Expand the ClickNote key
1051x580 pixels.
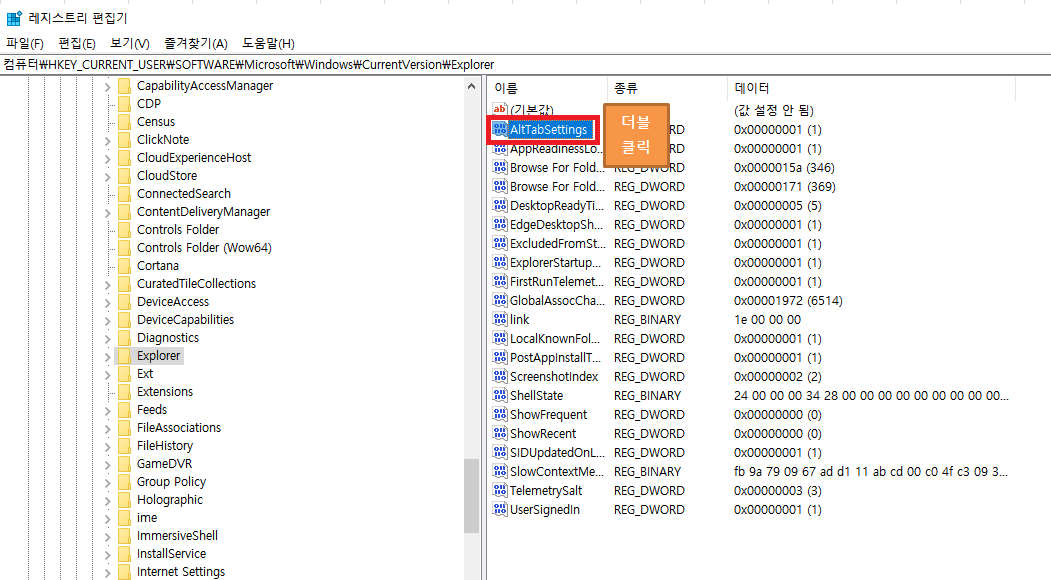(108, 140)
